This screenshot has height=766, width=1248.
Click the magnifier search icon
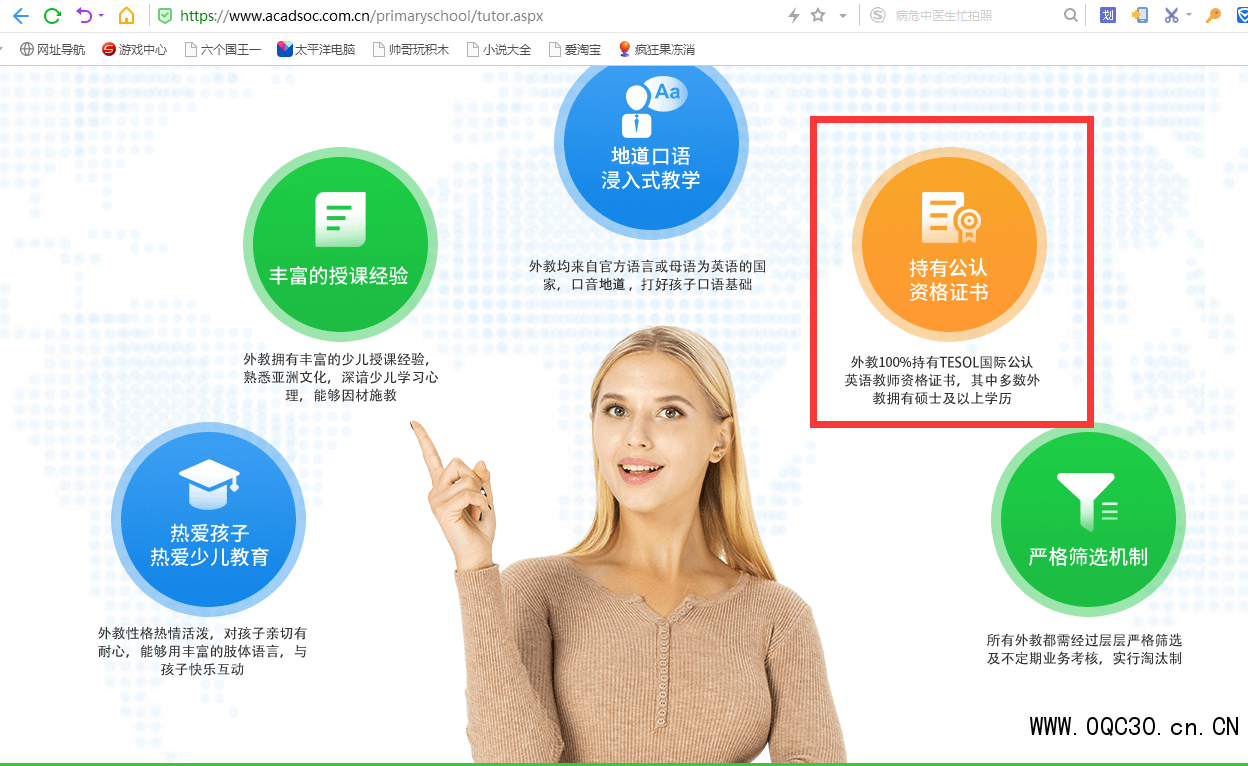pyautogui.click(x=1071, y=16)
